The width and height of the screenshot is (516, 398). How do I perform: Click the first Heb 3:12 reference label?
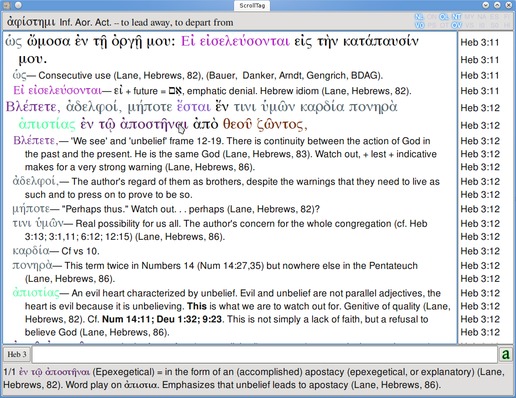point(480,108)
